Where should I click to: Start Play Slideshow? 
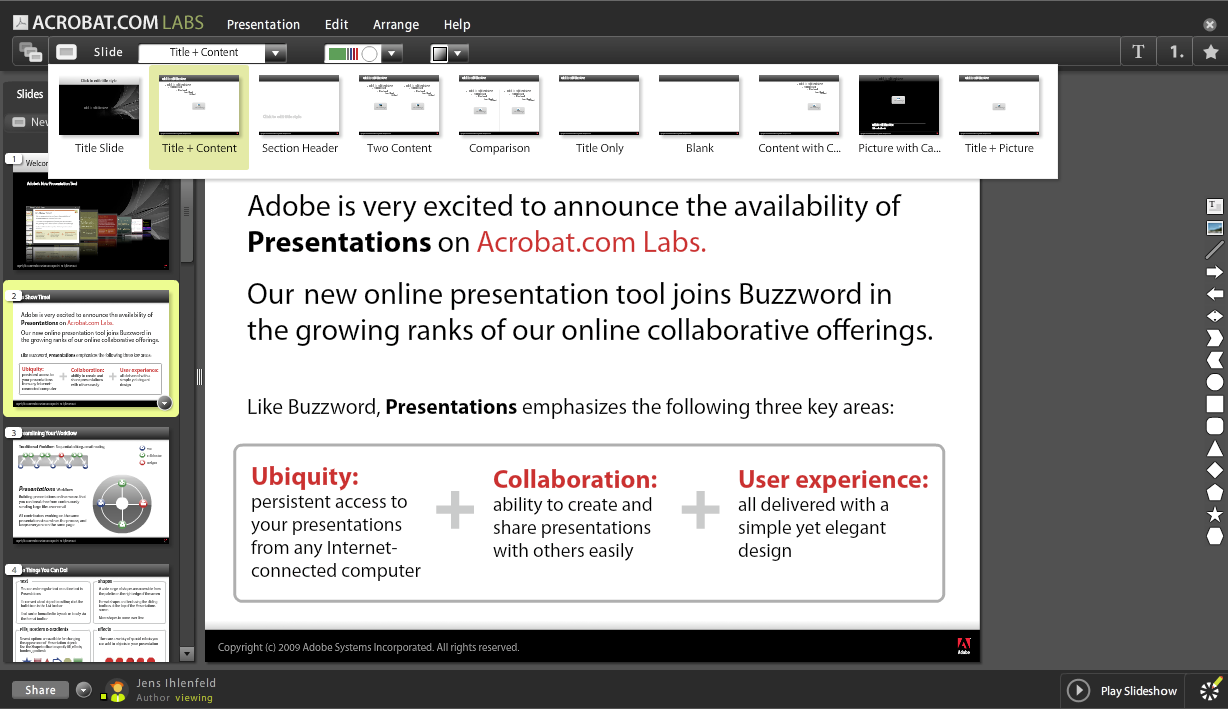(1122, 690)
